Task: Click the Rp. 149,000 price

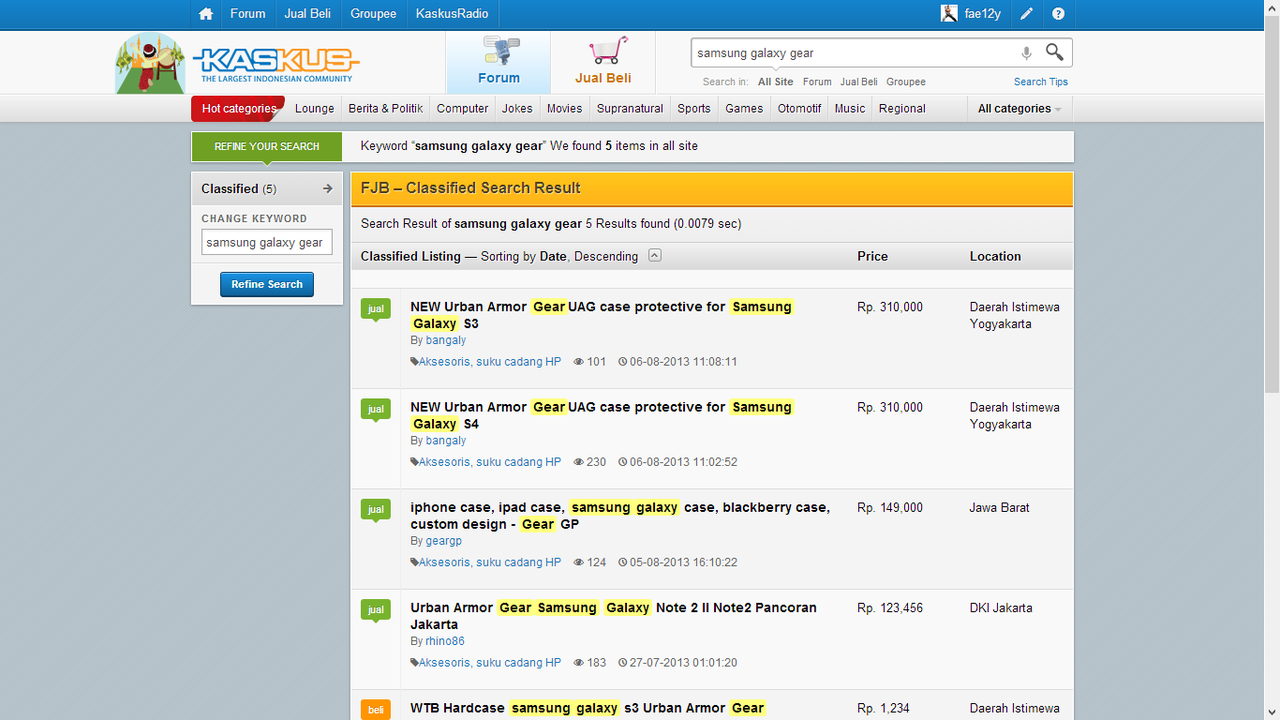Action: [x=890, y=508]
